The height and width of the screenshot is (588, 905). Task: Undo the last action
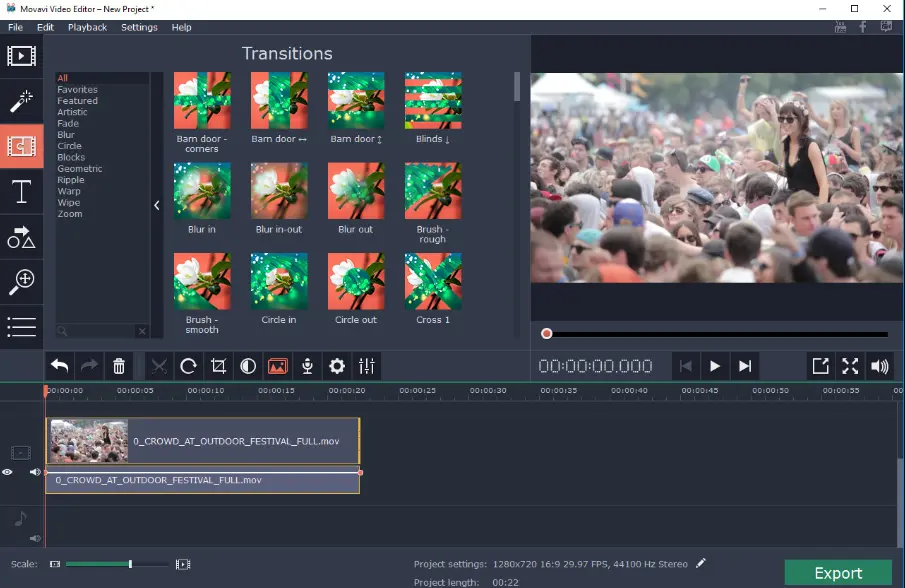click(x=59, y=366)
